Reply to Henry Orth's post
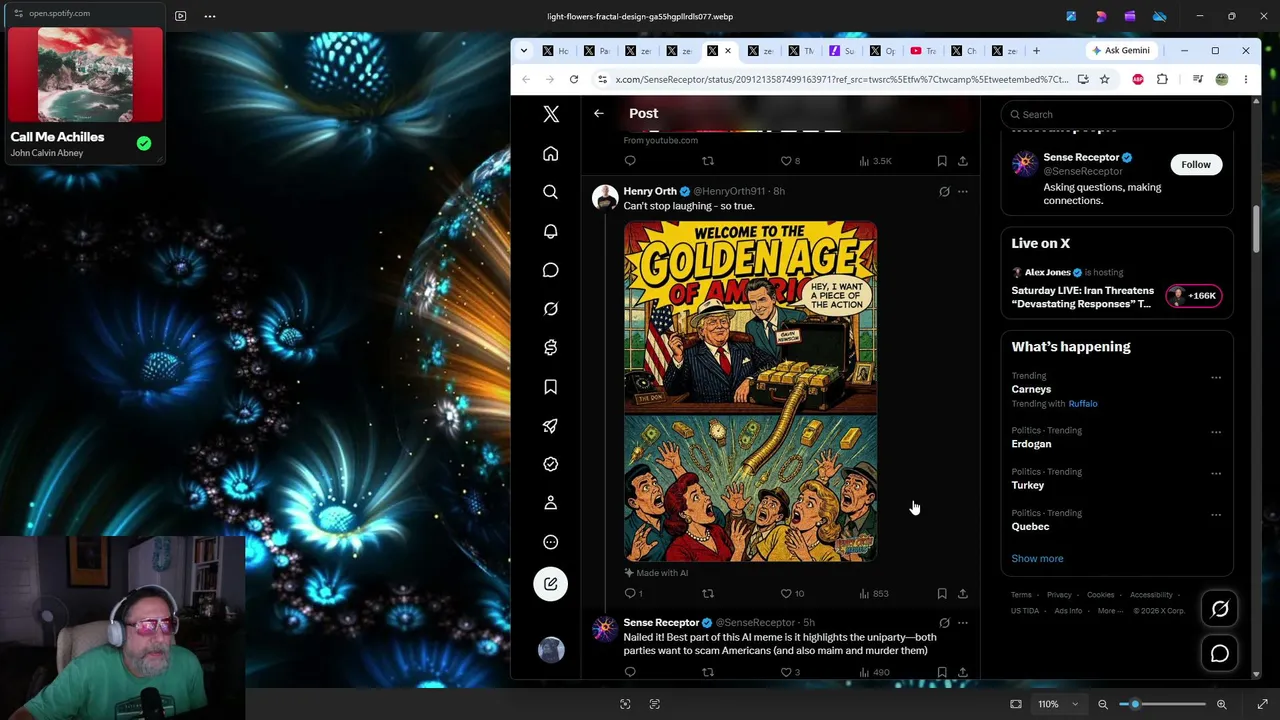This screenshot has height=720, width=1280. click(630, 594)
